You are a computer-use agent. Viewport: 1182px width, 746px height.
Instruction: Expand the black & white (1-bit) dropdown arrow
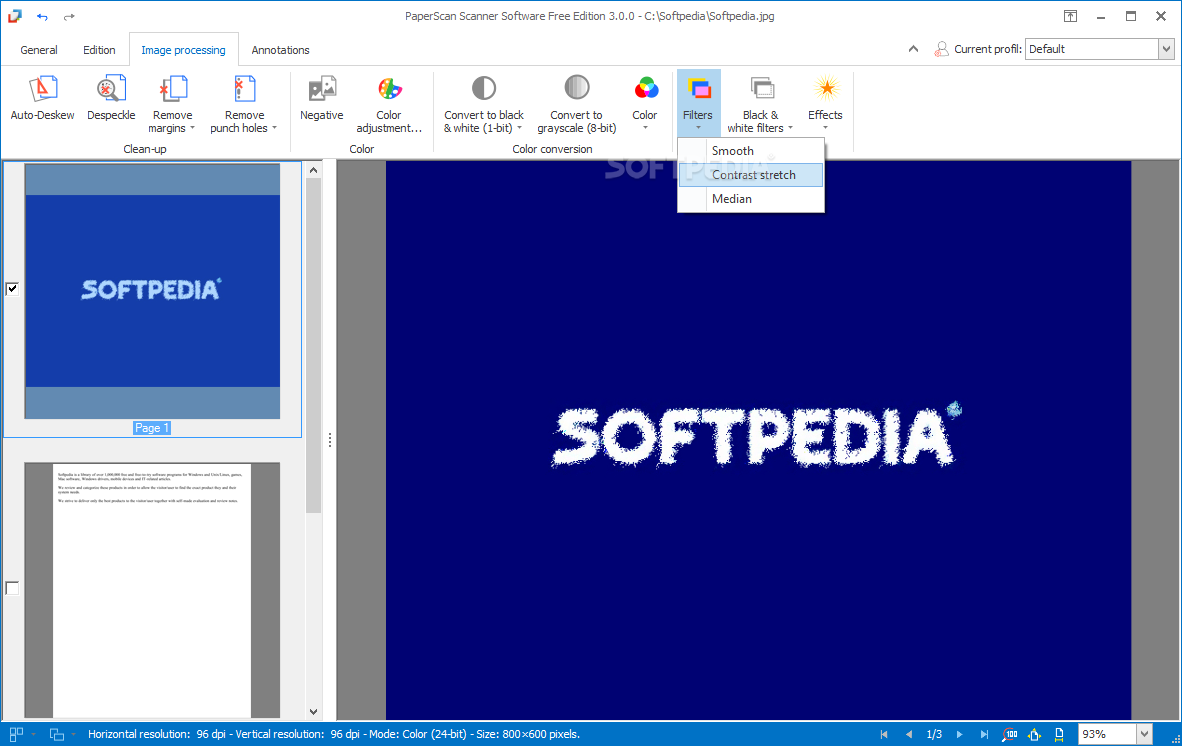pyautogui.click(x=519, y=128)
